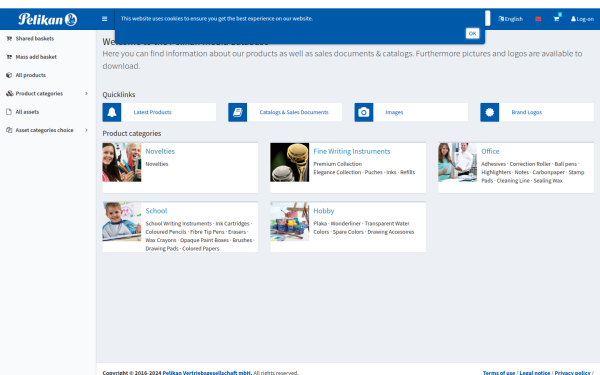Toggle the hamburger sidebar menu
Screen dimensions: 600x375
click(x=104, y=19)
